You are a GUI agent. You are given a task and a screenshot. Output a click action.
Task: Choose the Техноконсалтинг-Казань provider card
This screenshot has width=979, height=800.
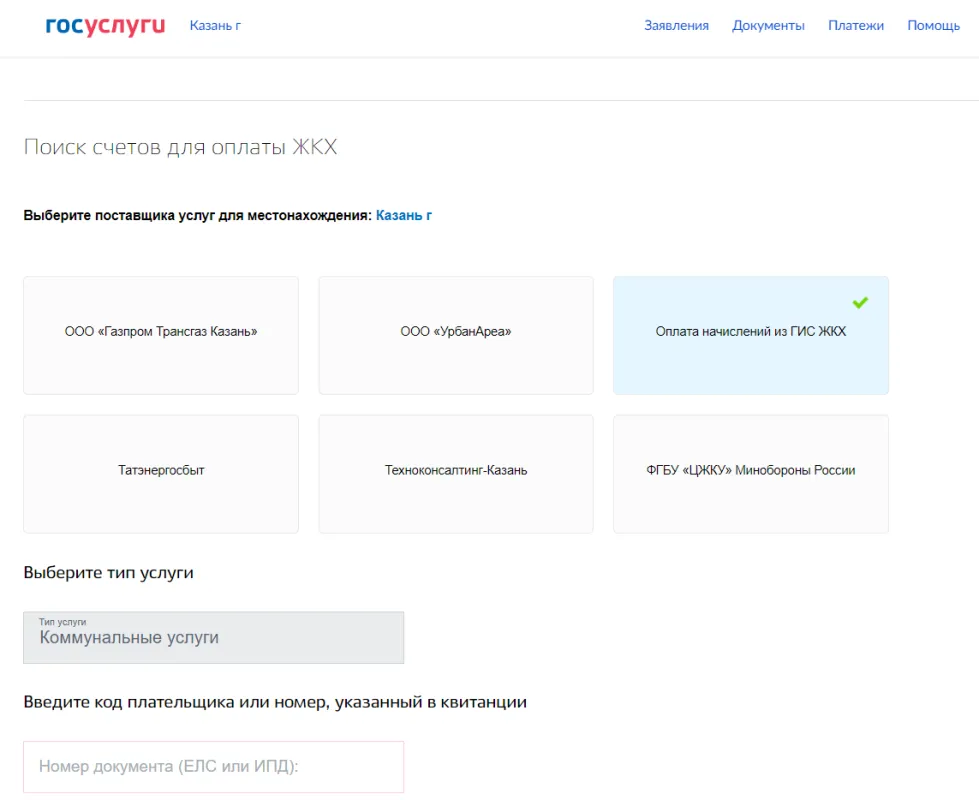[456, 474]
